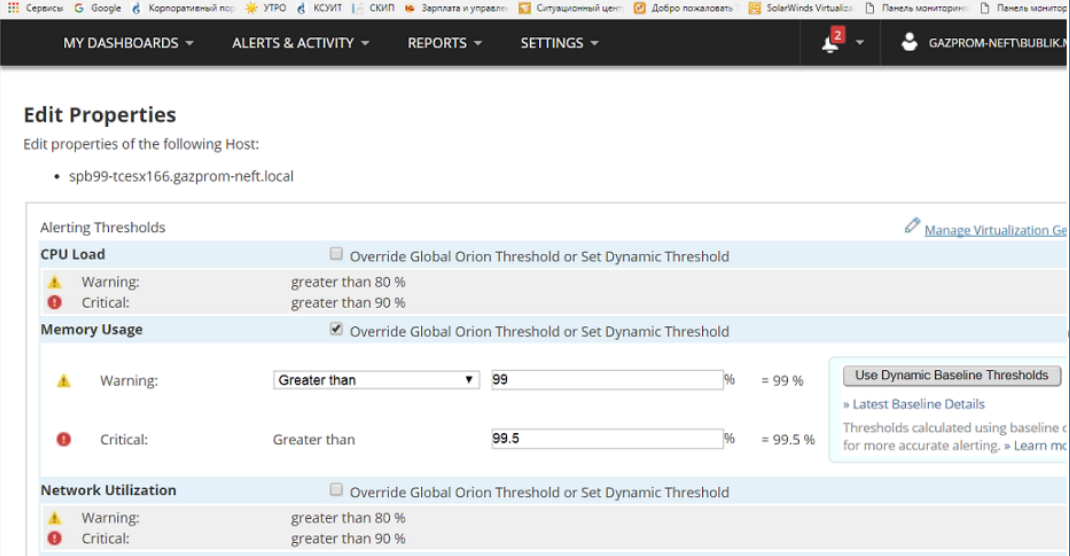1070x556 pixels.
Task: Uncheck Memory Usage override threshold checkbox
Action: point(336,329)
